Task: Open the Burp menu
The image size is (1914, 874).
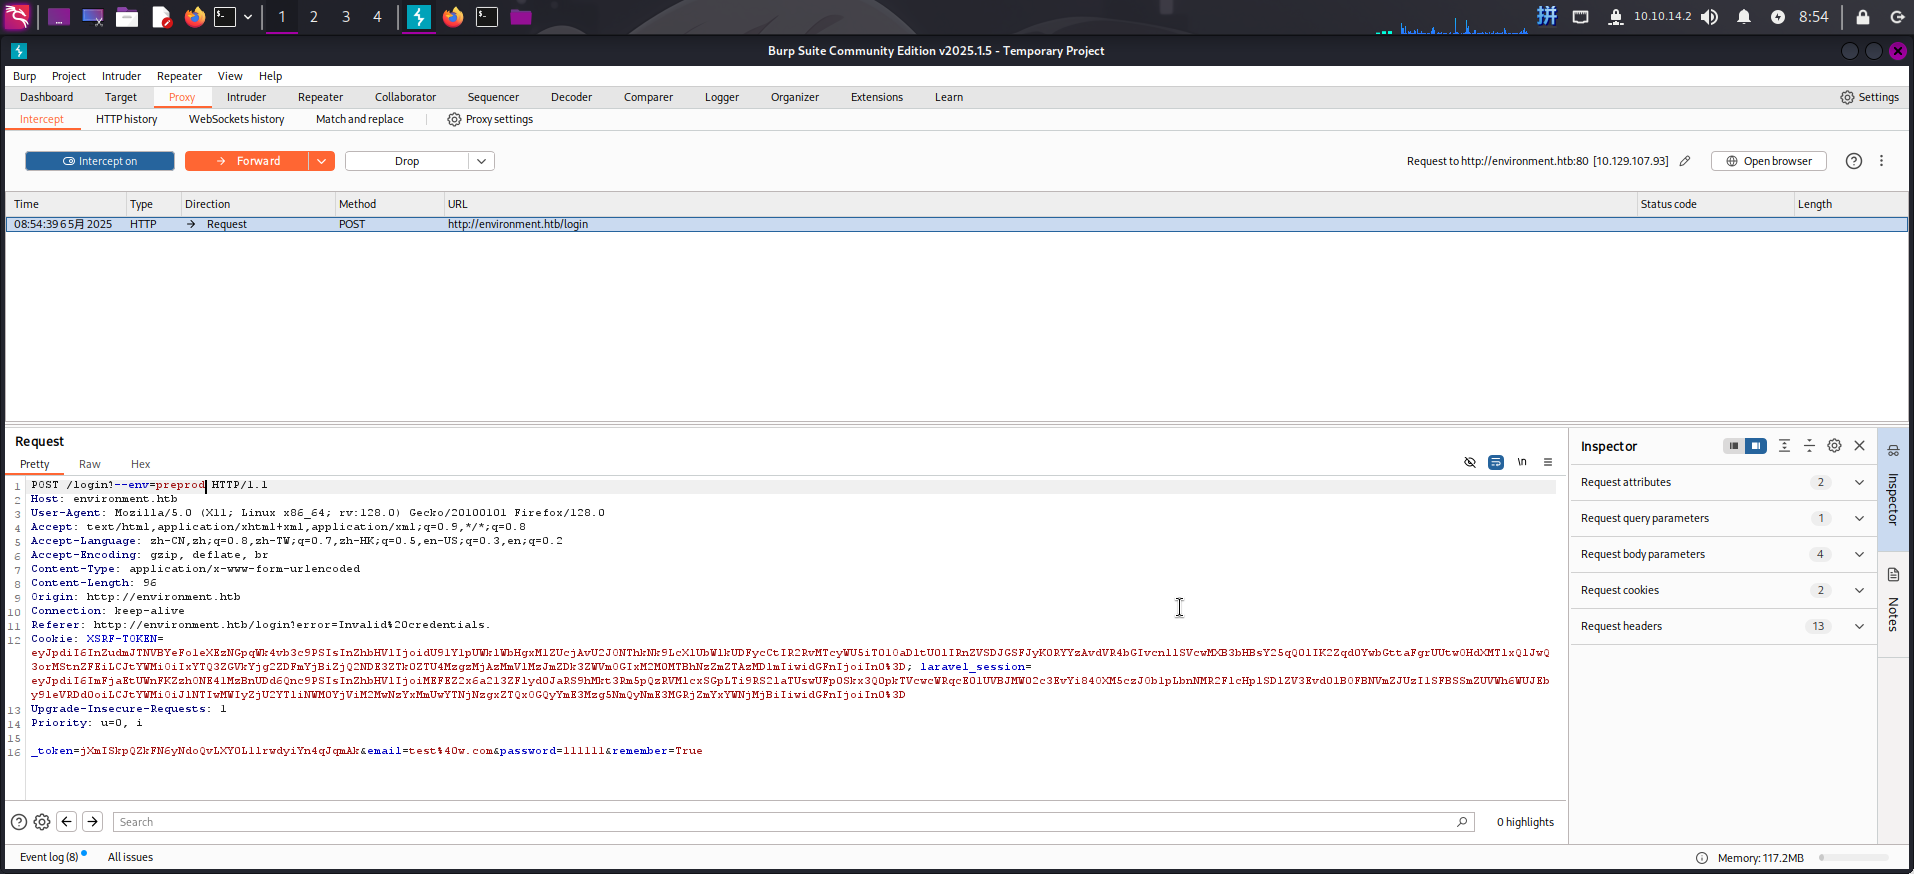Action: point(24,76)
